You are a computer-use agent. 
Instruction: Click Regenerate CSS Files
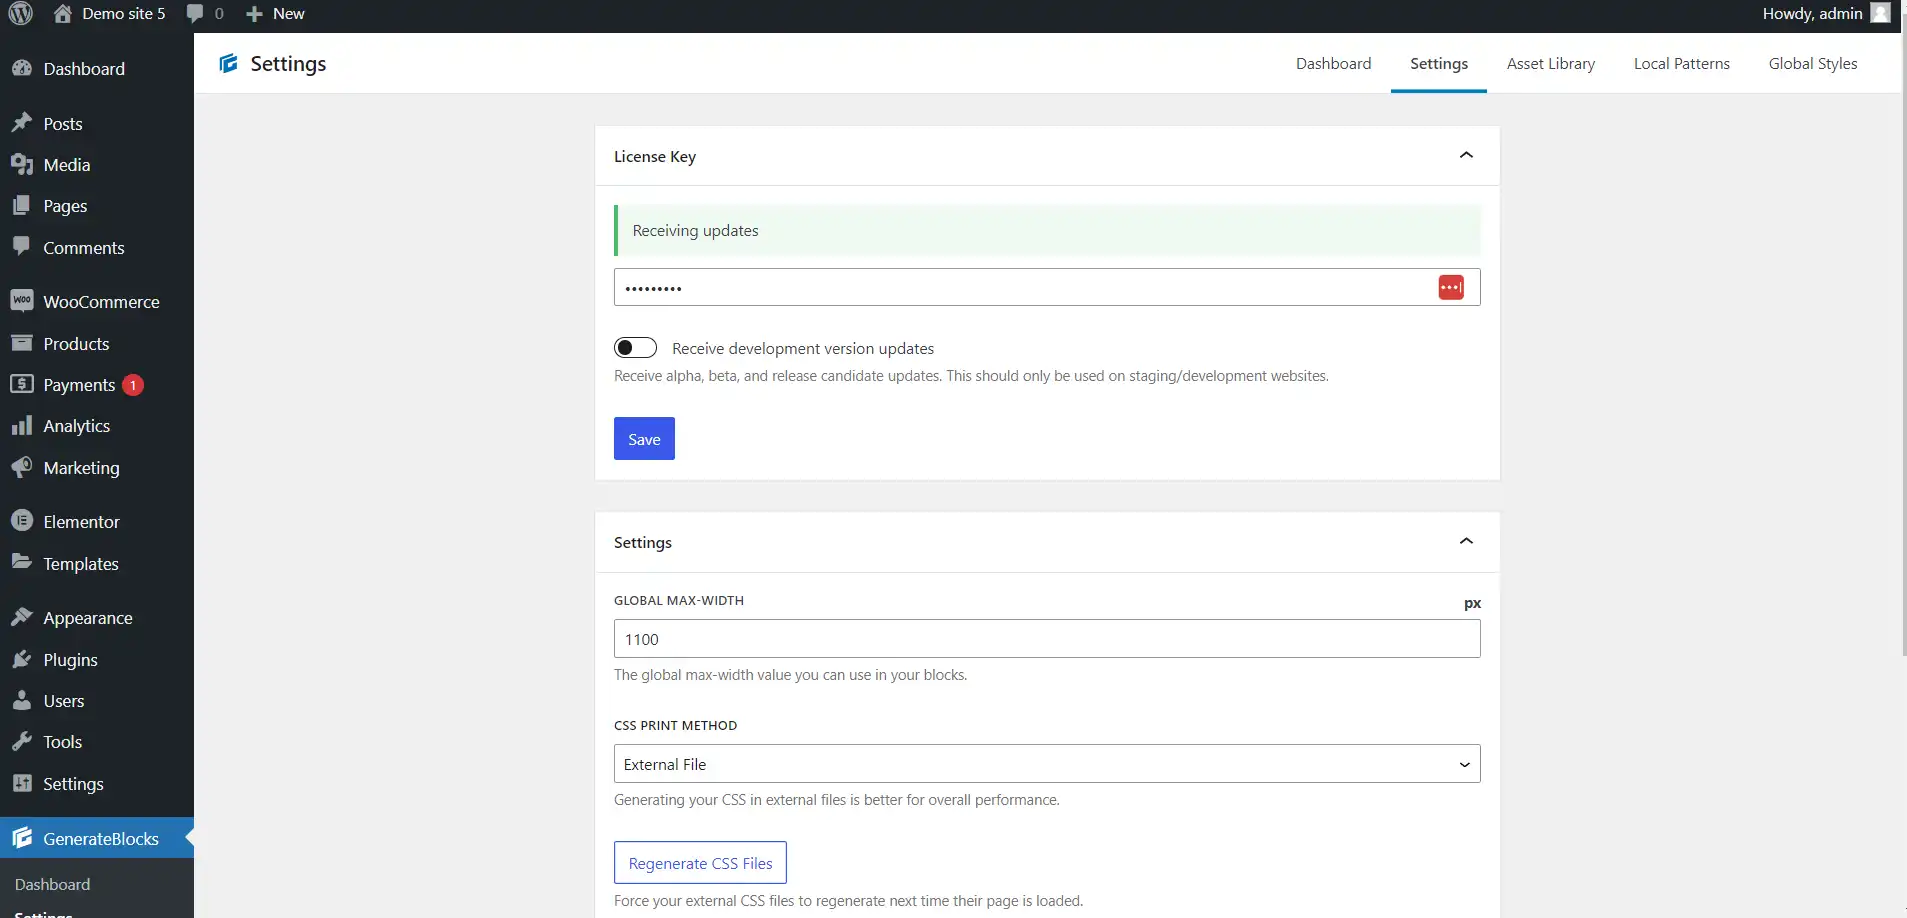(x=699, y=861)
